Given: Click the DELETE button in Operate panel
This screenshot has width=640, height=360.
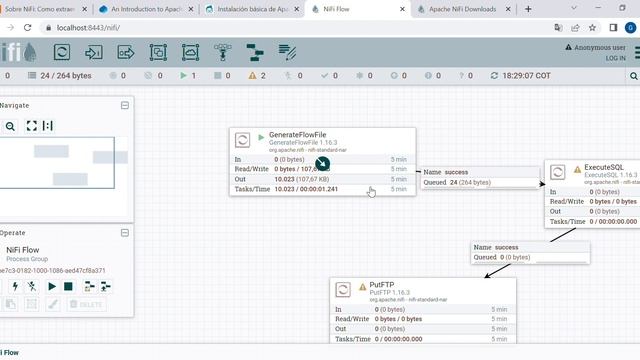Looking at the screenshot, I should tap(87, 304).
